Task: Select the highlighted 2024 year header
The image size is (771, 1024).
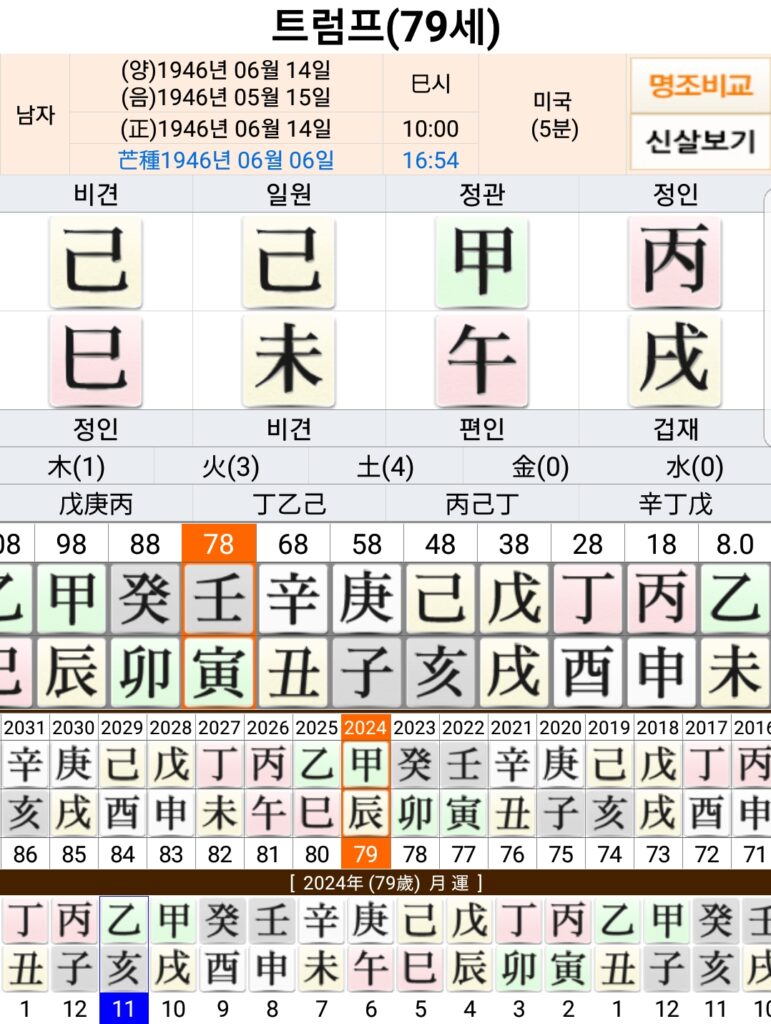Action: [366, 728]
